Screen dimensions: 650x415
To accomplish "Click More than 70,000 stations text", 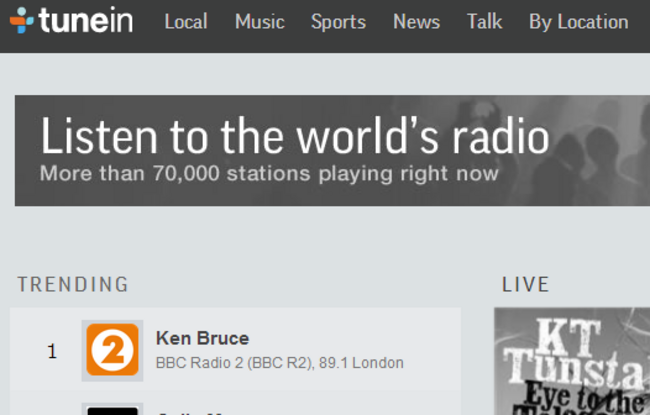I will pyautogui.click(x=269, y=173).
